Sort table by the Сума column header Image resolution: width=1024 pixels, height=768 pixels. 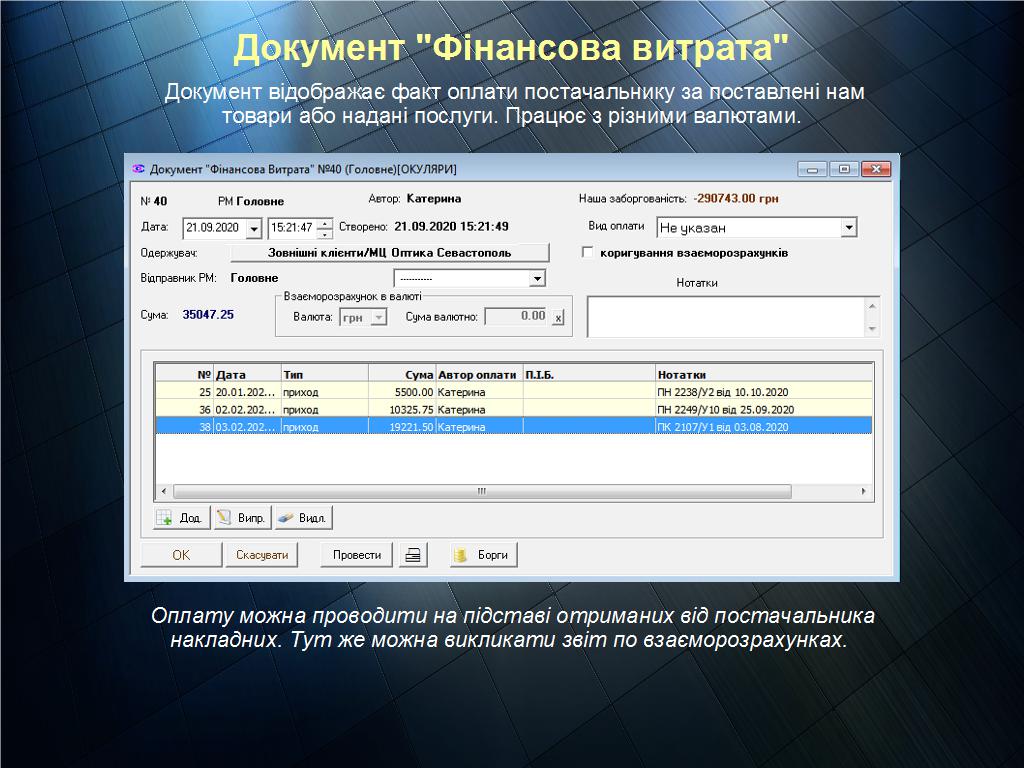click(402, 374)
